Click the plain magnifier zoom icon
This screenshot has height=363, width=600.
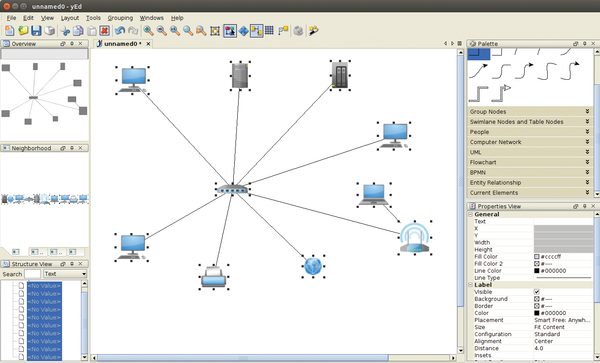click(x=188, y=31)
